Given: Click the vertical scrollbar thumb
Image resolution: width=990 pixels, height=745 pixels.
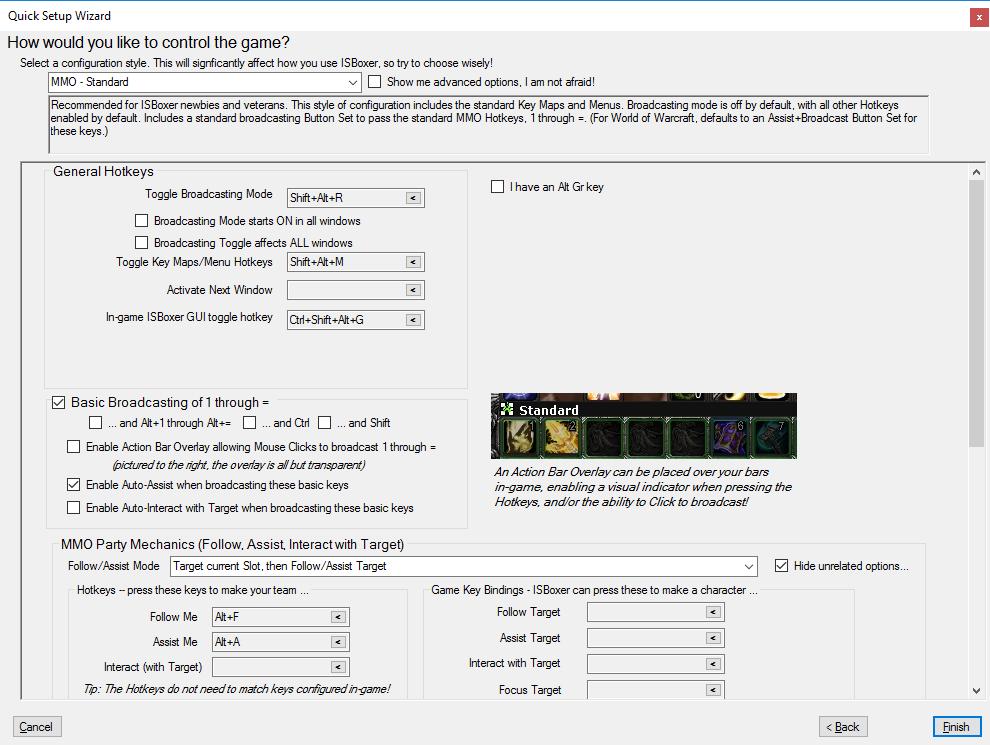Looking at the screenshot, I should [x=976, y=314].
